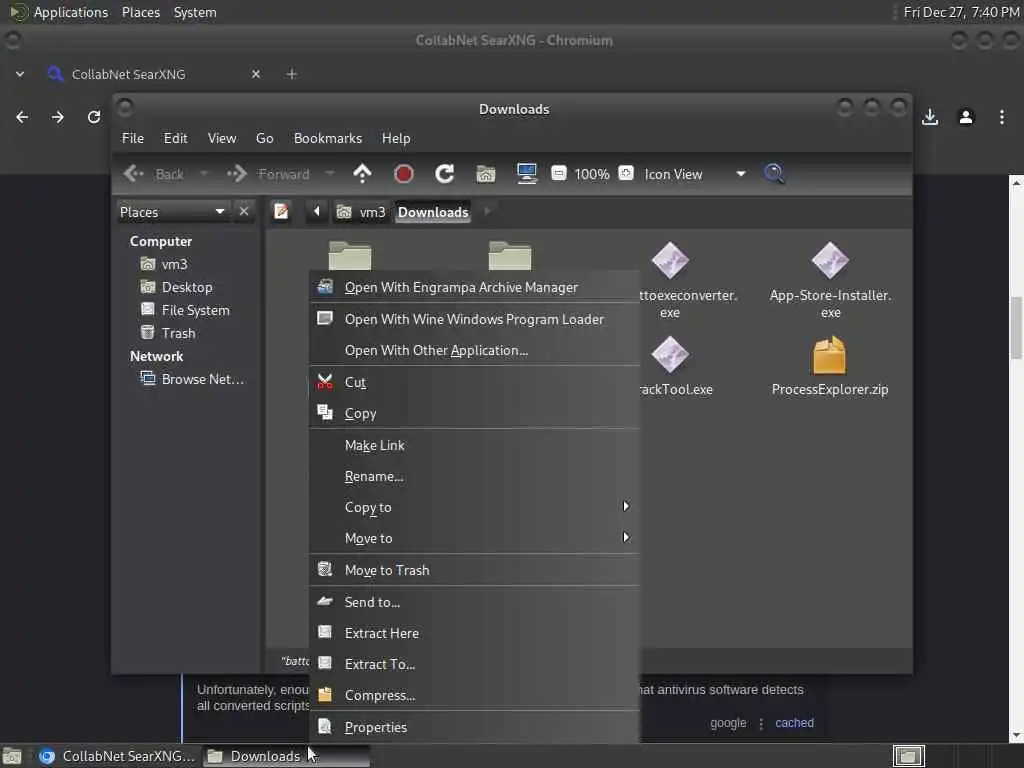Viewport: 1024px width, 768px height.
Task: Click the cached link in Chromium
Action: pyautogui.click(x=794, y=723)
